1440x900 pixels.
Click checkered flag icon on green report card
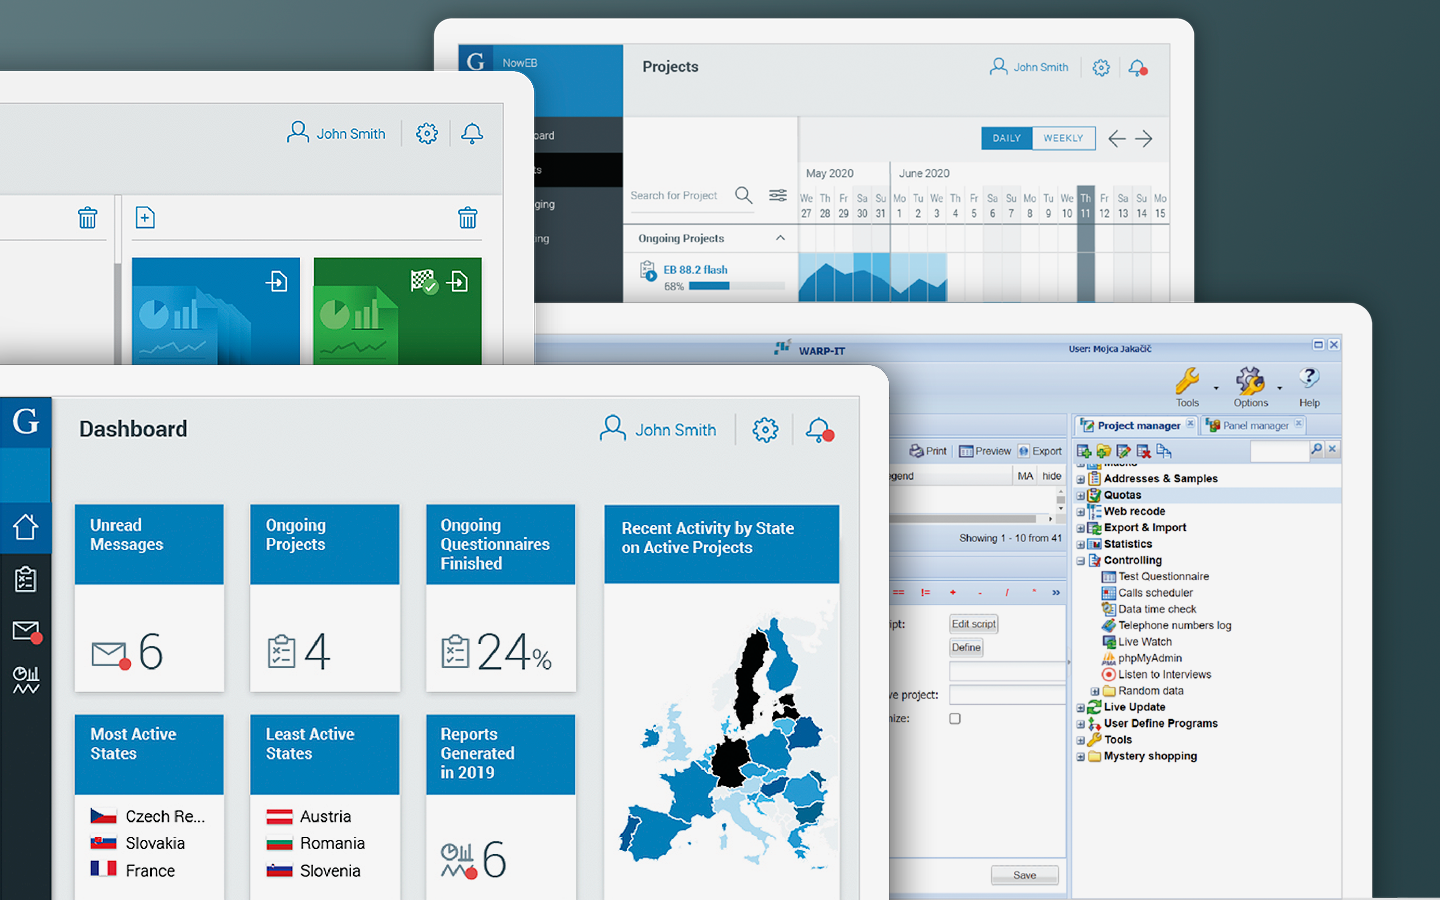pos(424,281)
